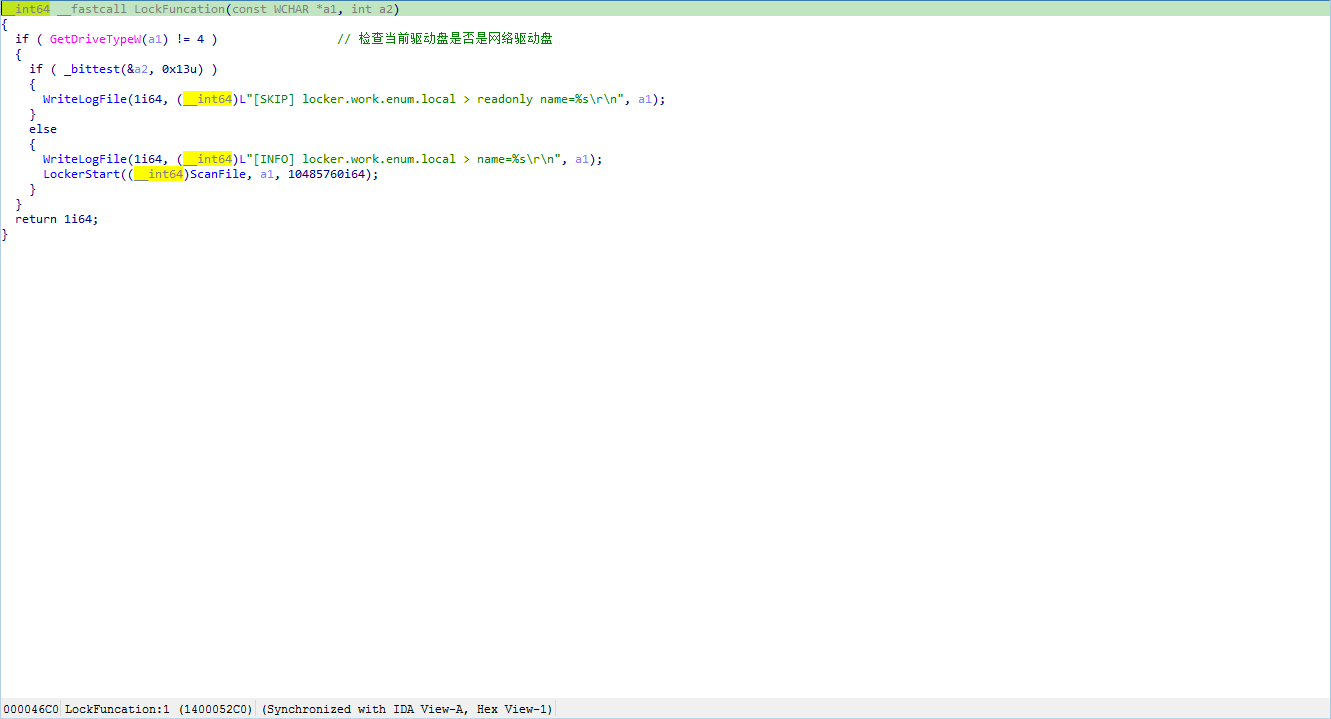Click the GetDriveTypeW function call
The image size is (1331, 719).
(96, 39)
